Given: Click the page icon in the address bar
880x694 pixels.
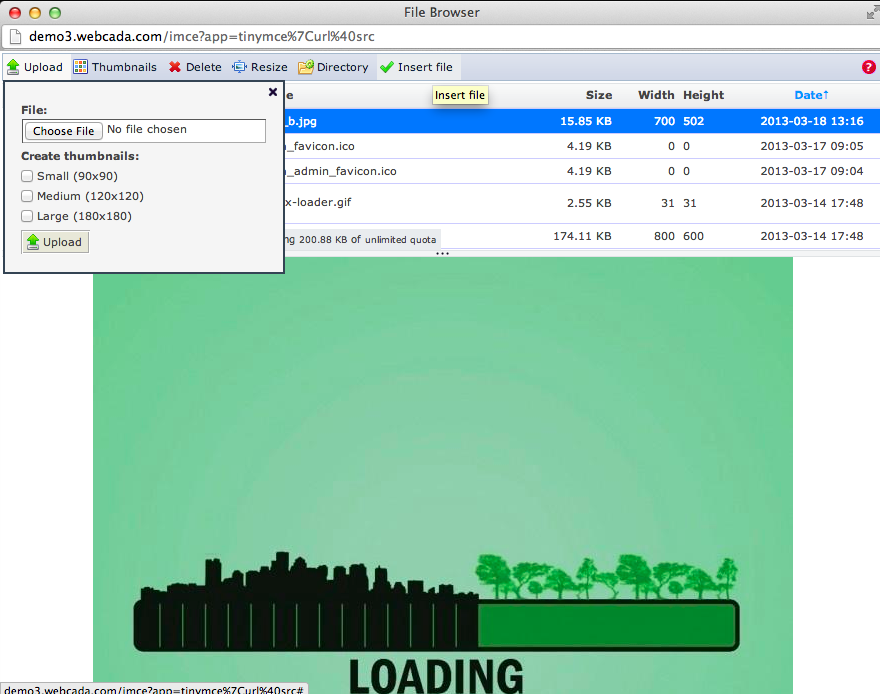Looking at the screenshot, I should tap(16, 36).
